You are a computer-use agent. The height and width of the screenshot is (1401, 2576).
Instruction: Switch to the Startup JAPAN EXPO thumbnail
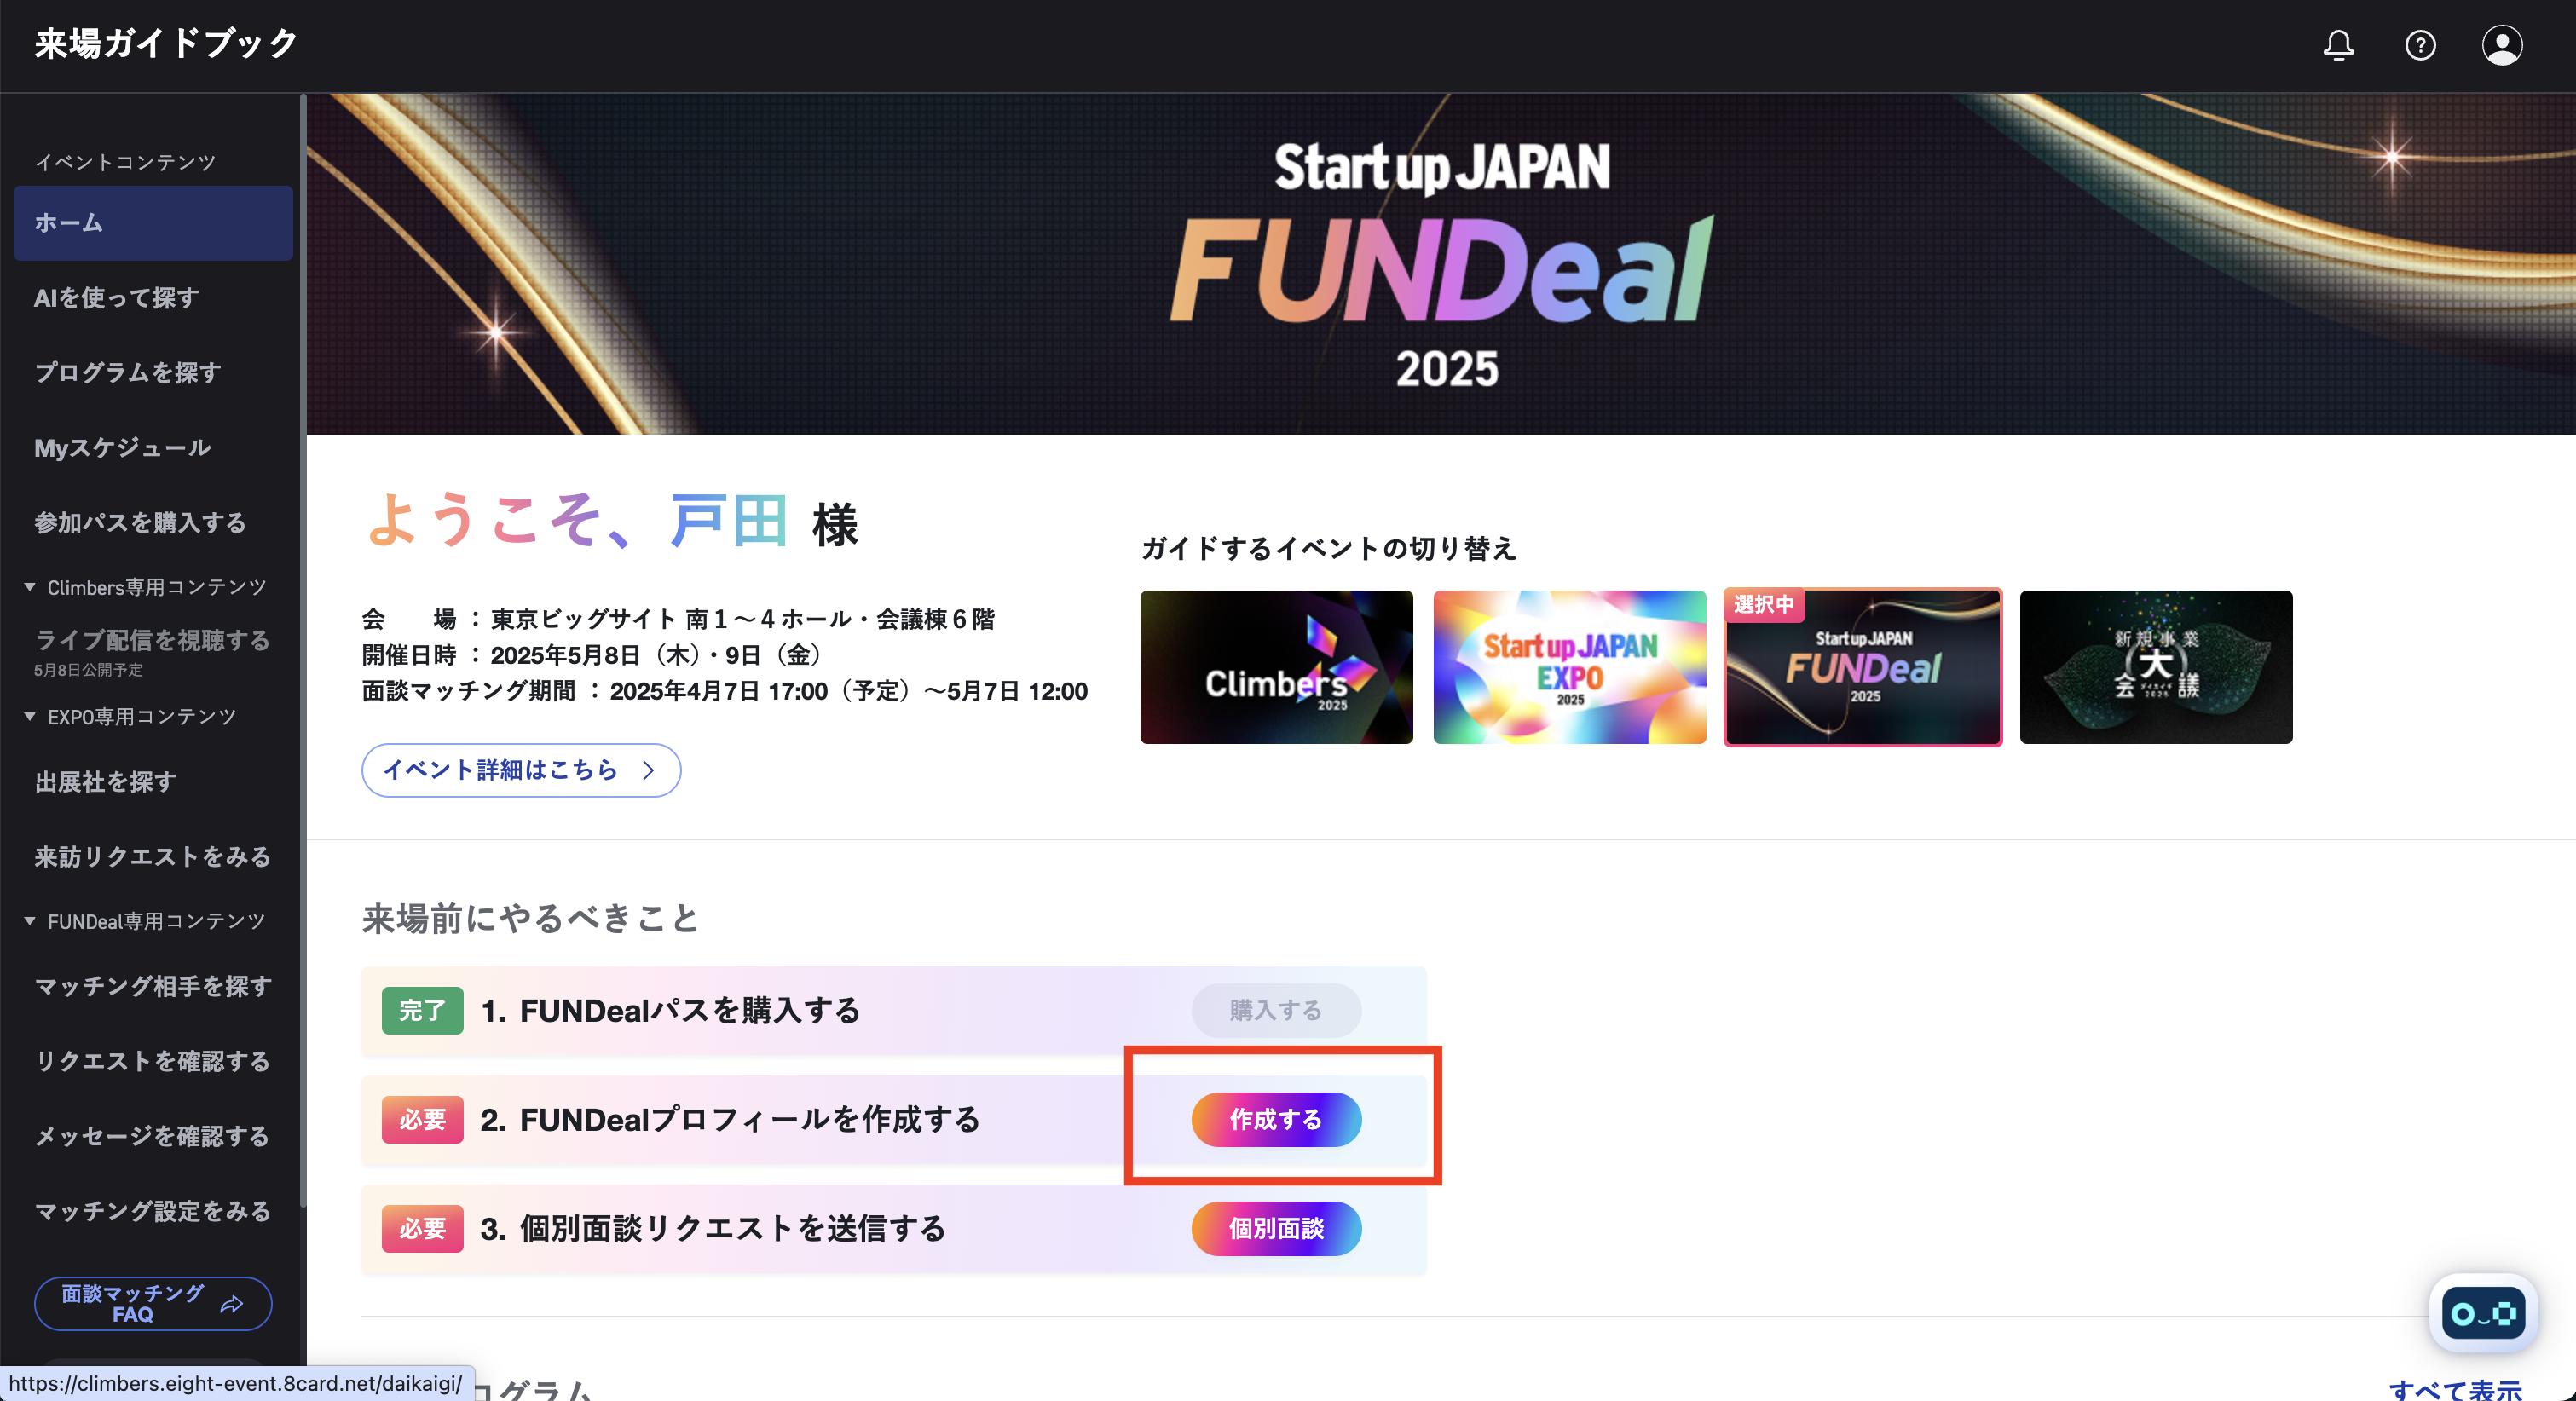coord(1569,667)
